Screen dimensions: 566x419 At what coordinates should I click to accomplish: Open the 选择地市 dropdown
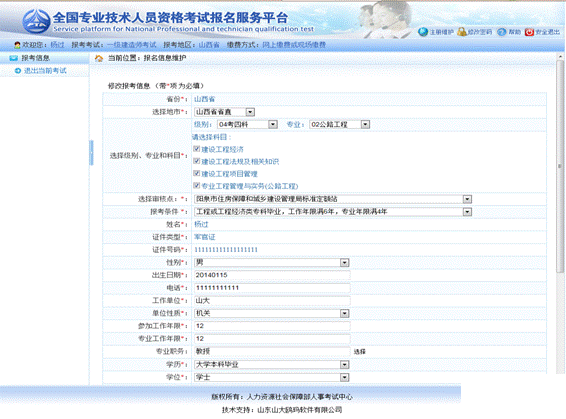coord(225,112)
